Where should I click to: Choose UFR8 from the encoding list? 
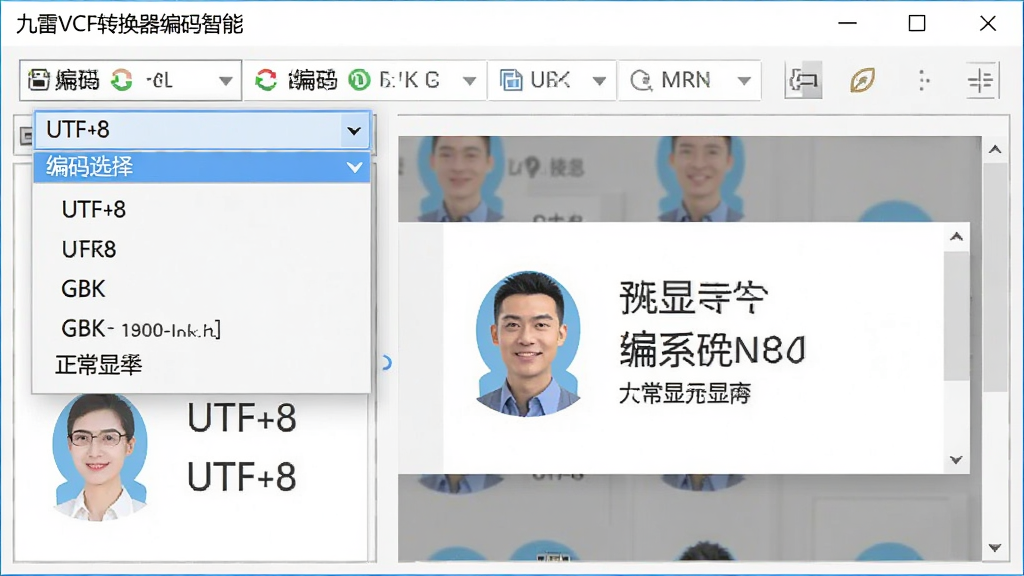pyautogui.click(x=89, y=249)
